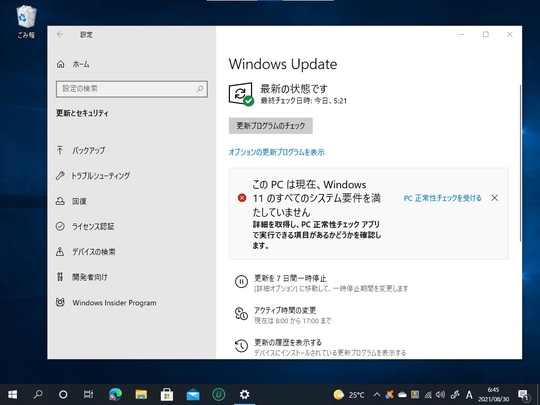Open the 25°C weather widget
The height and width of the screenshot is (405, 540).
click(349, 395)
